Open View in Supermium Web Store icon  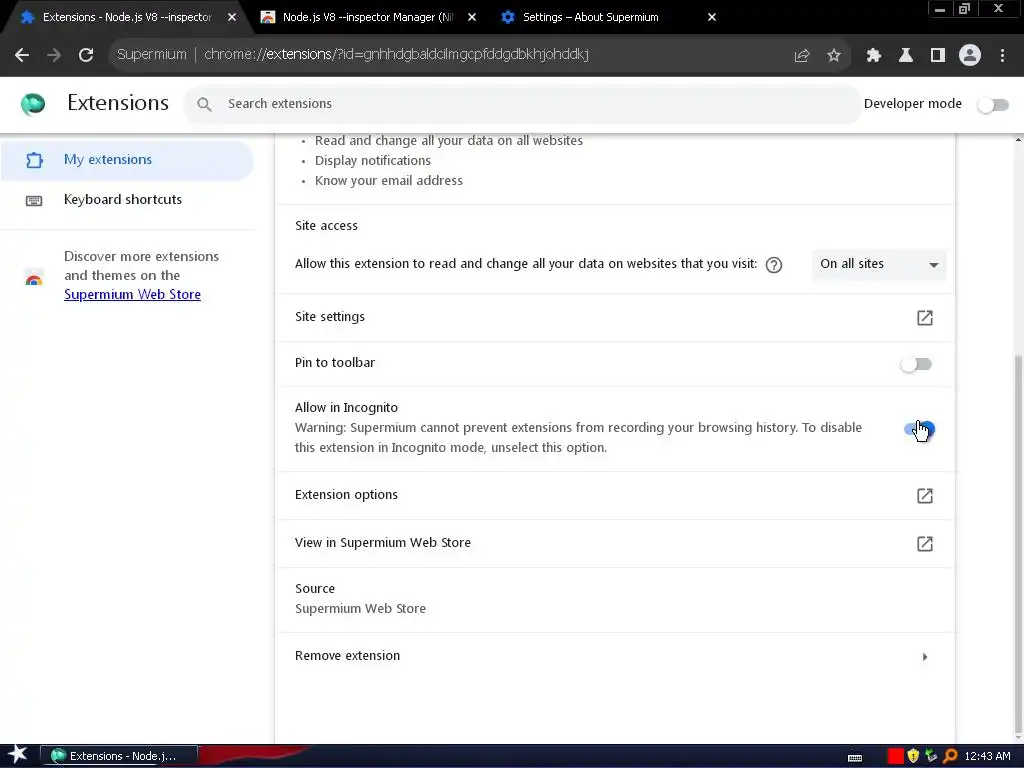(x=925, y=543)
